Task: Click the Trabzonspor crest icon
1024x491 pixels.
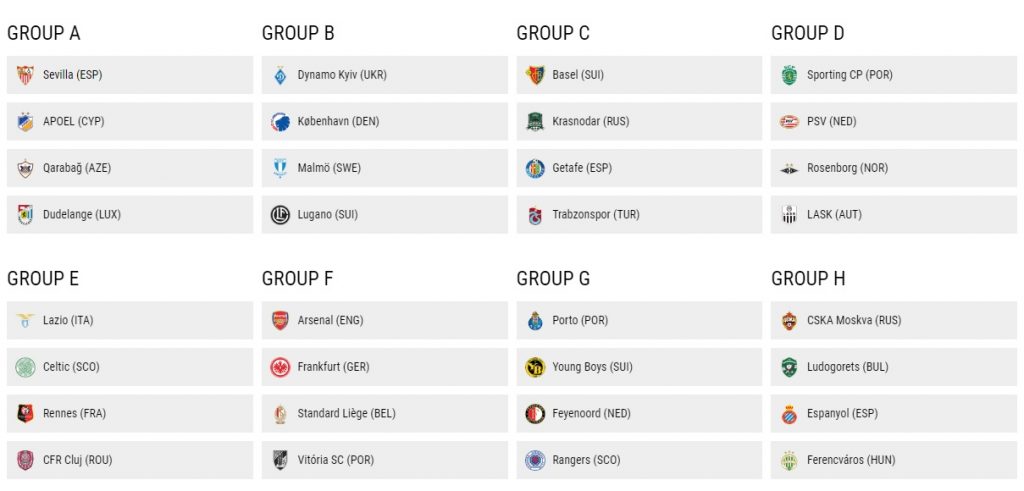Action: point(535,215)
